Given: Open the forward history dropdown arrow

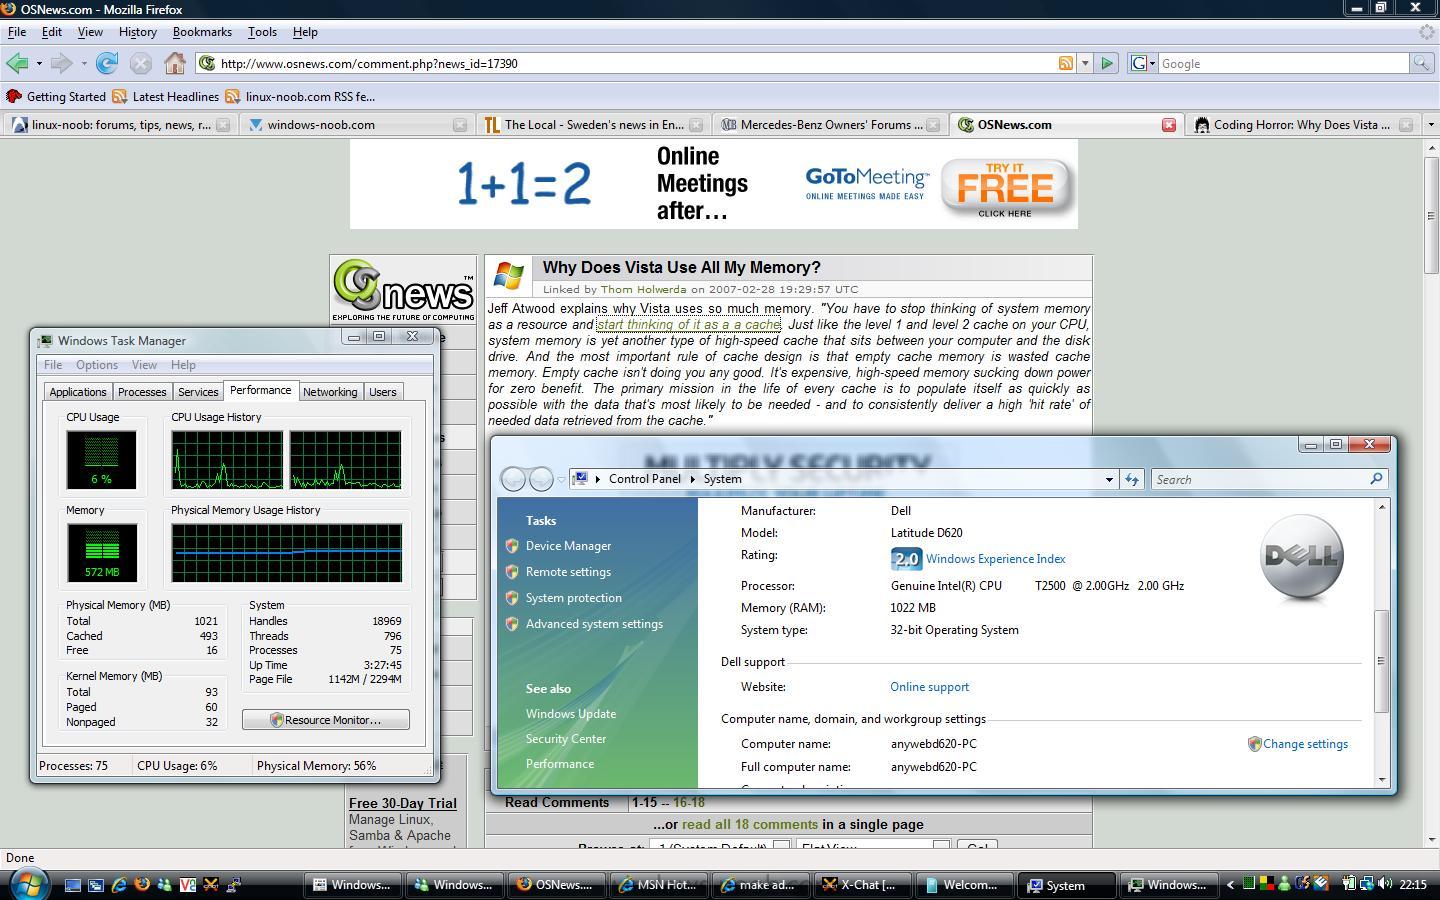Looking at the screenshot, I should pyautogui.click(x=84, y=63).
